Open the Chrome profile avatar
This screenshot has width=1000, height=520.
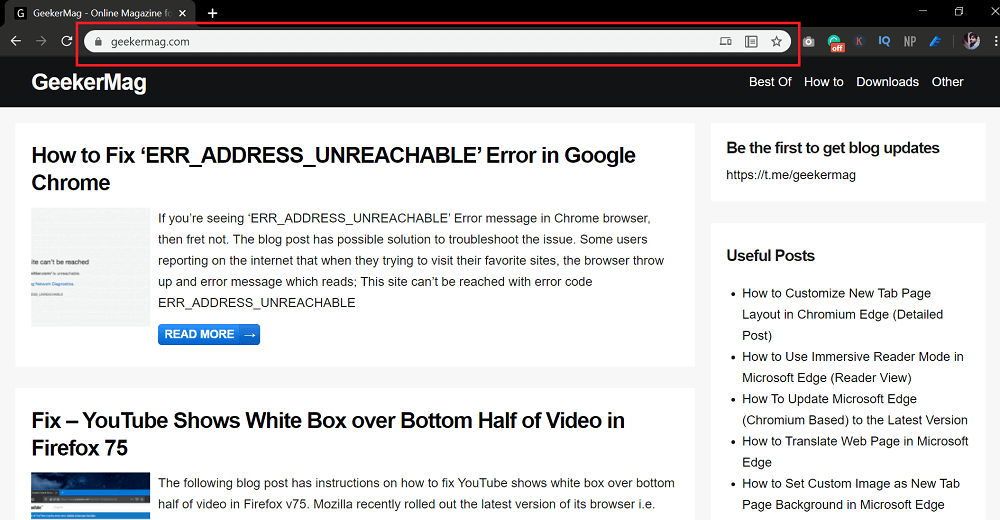[x=971, y=41]
